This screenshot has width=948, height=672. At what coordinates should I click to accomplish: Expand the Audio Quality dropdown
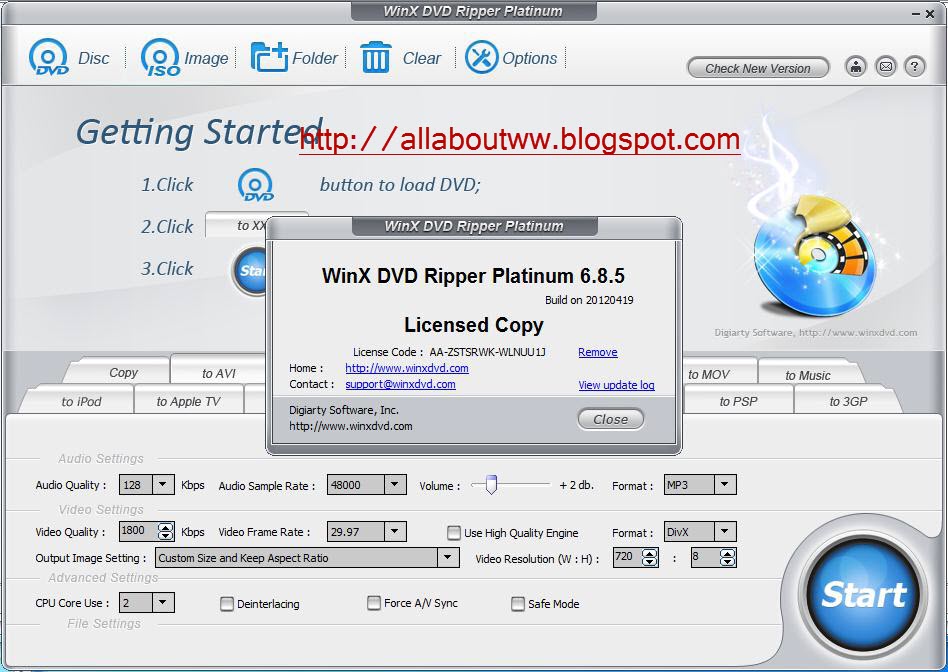tap(162, 484)
